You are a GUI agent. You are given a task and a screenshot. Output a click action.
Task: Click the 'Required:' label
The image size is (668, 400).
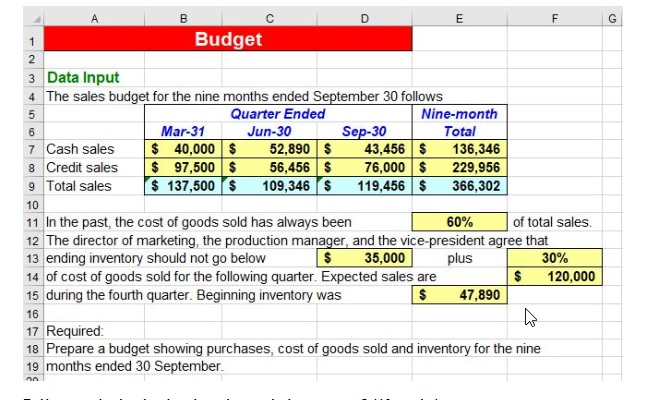click(75, 331)
